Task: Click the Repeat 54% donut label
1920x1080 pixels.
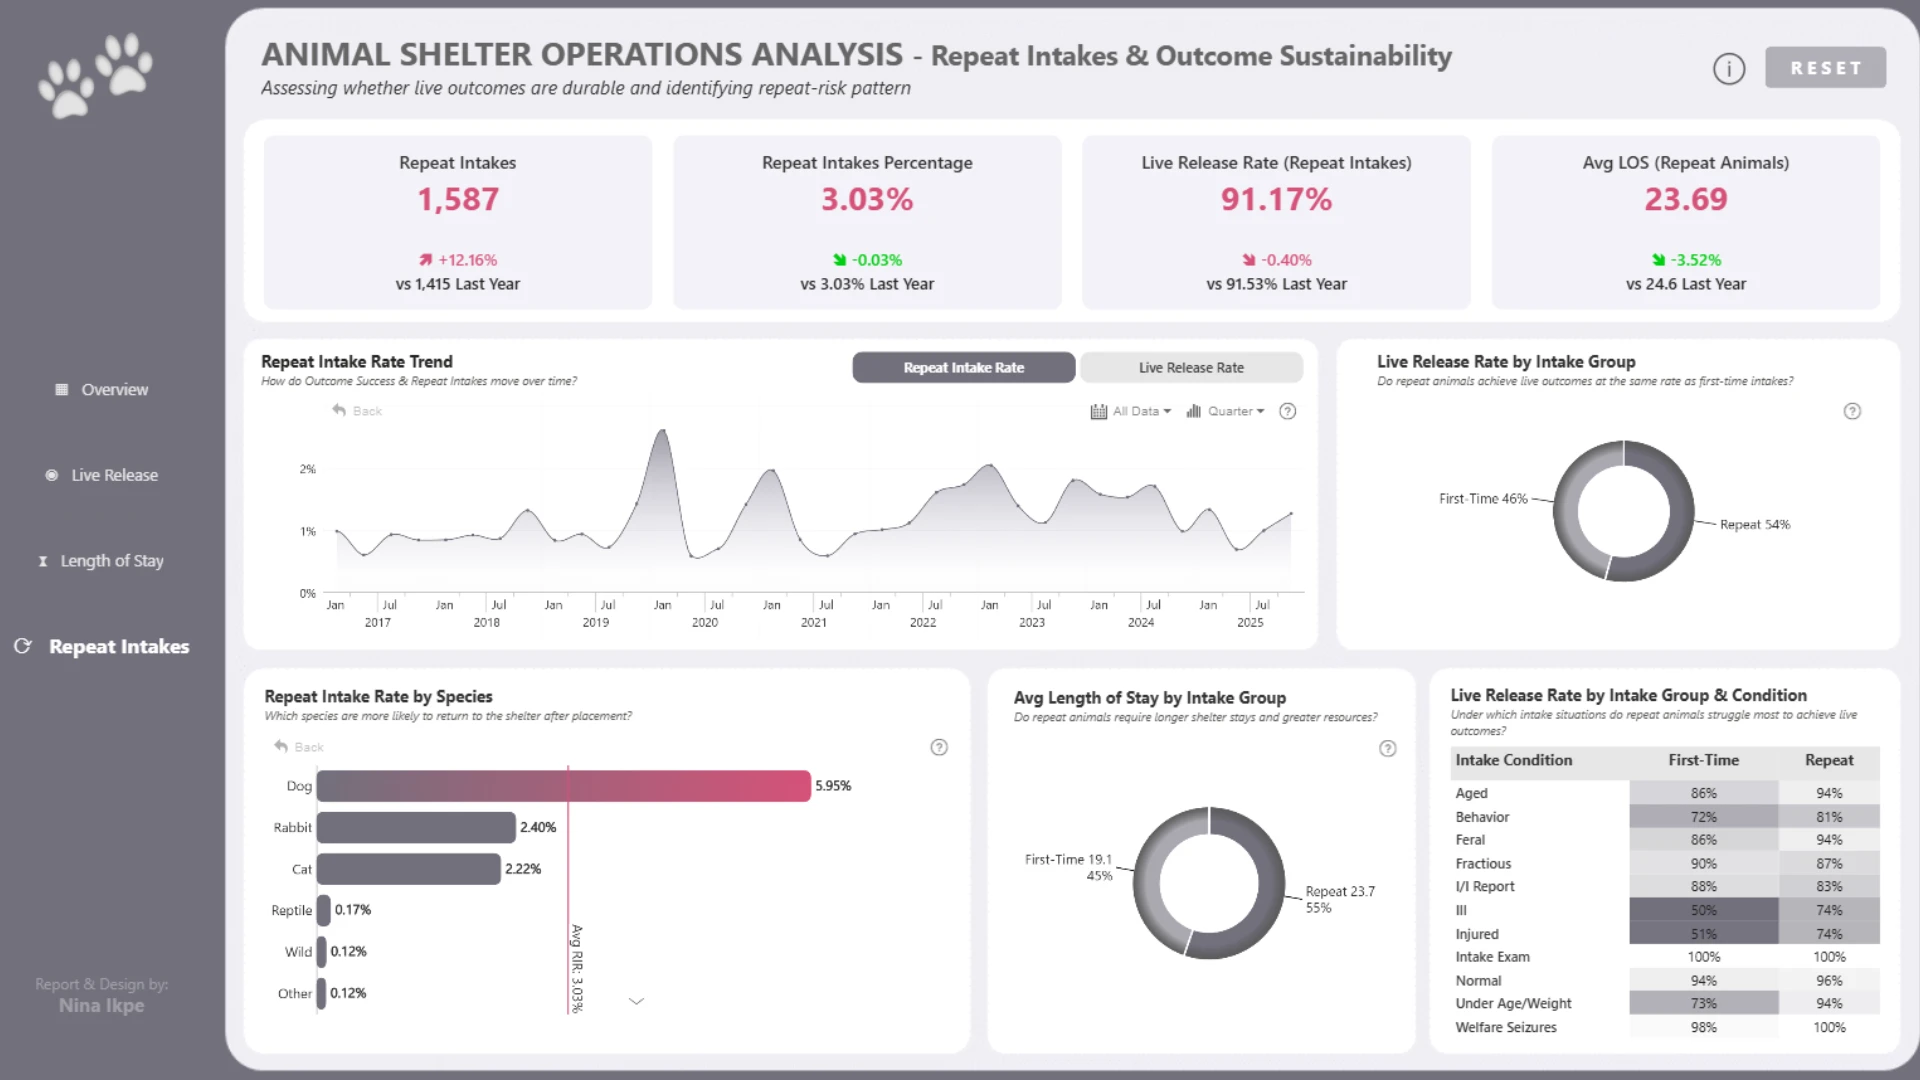Action: pyautogui.click(x=1755, y=525)
